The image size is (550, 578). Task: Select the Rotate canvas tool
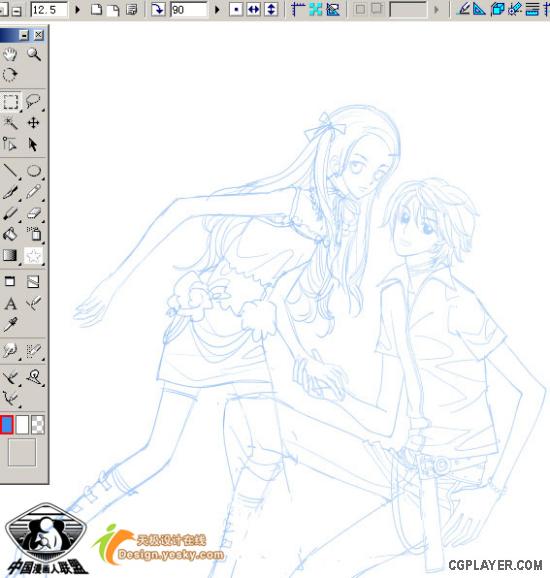(x=10, y=75)
